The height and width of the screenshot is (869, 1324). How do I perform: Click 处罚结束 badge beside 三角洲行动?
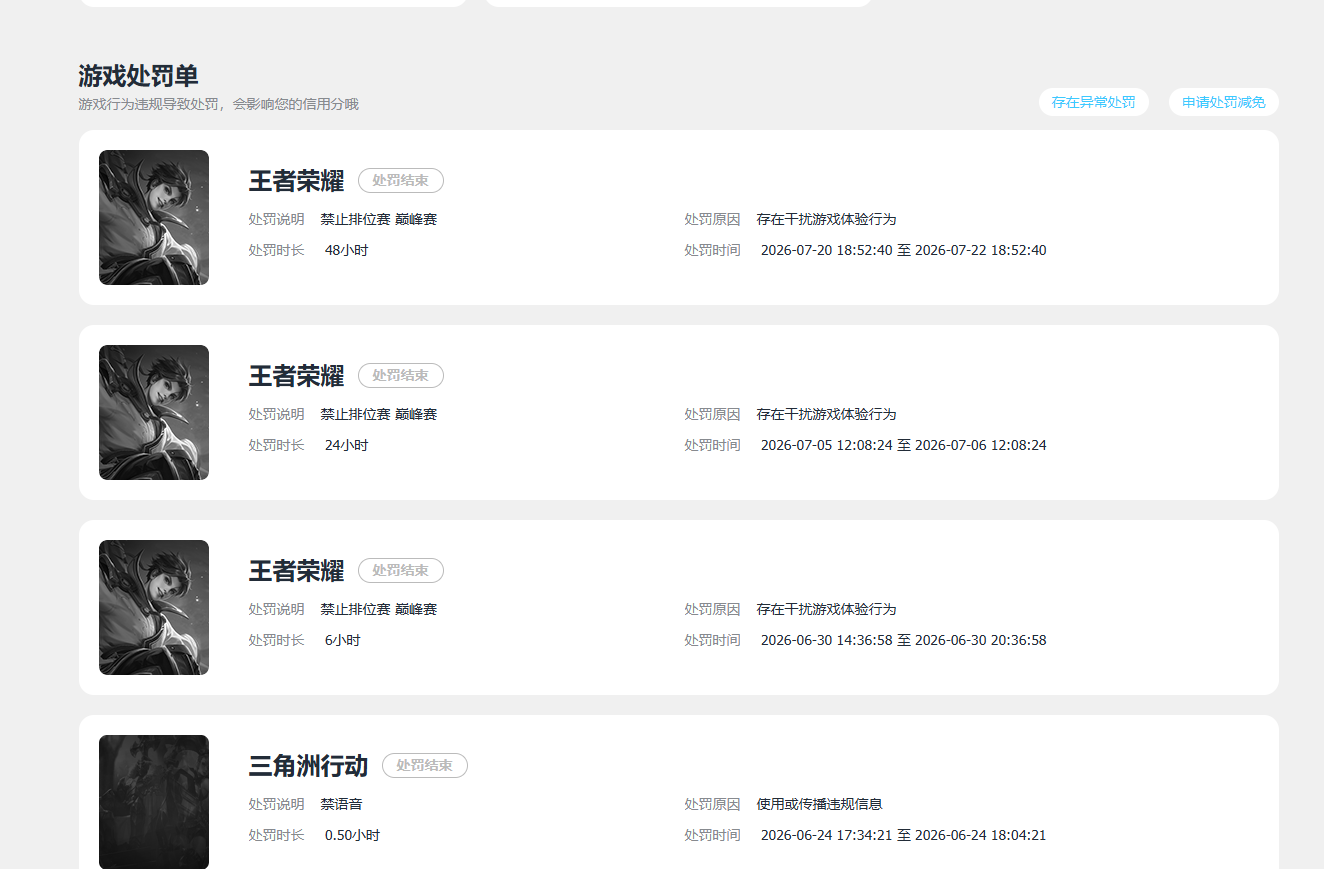[425, 766]
